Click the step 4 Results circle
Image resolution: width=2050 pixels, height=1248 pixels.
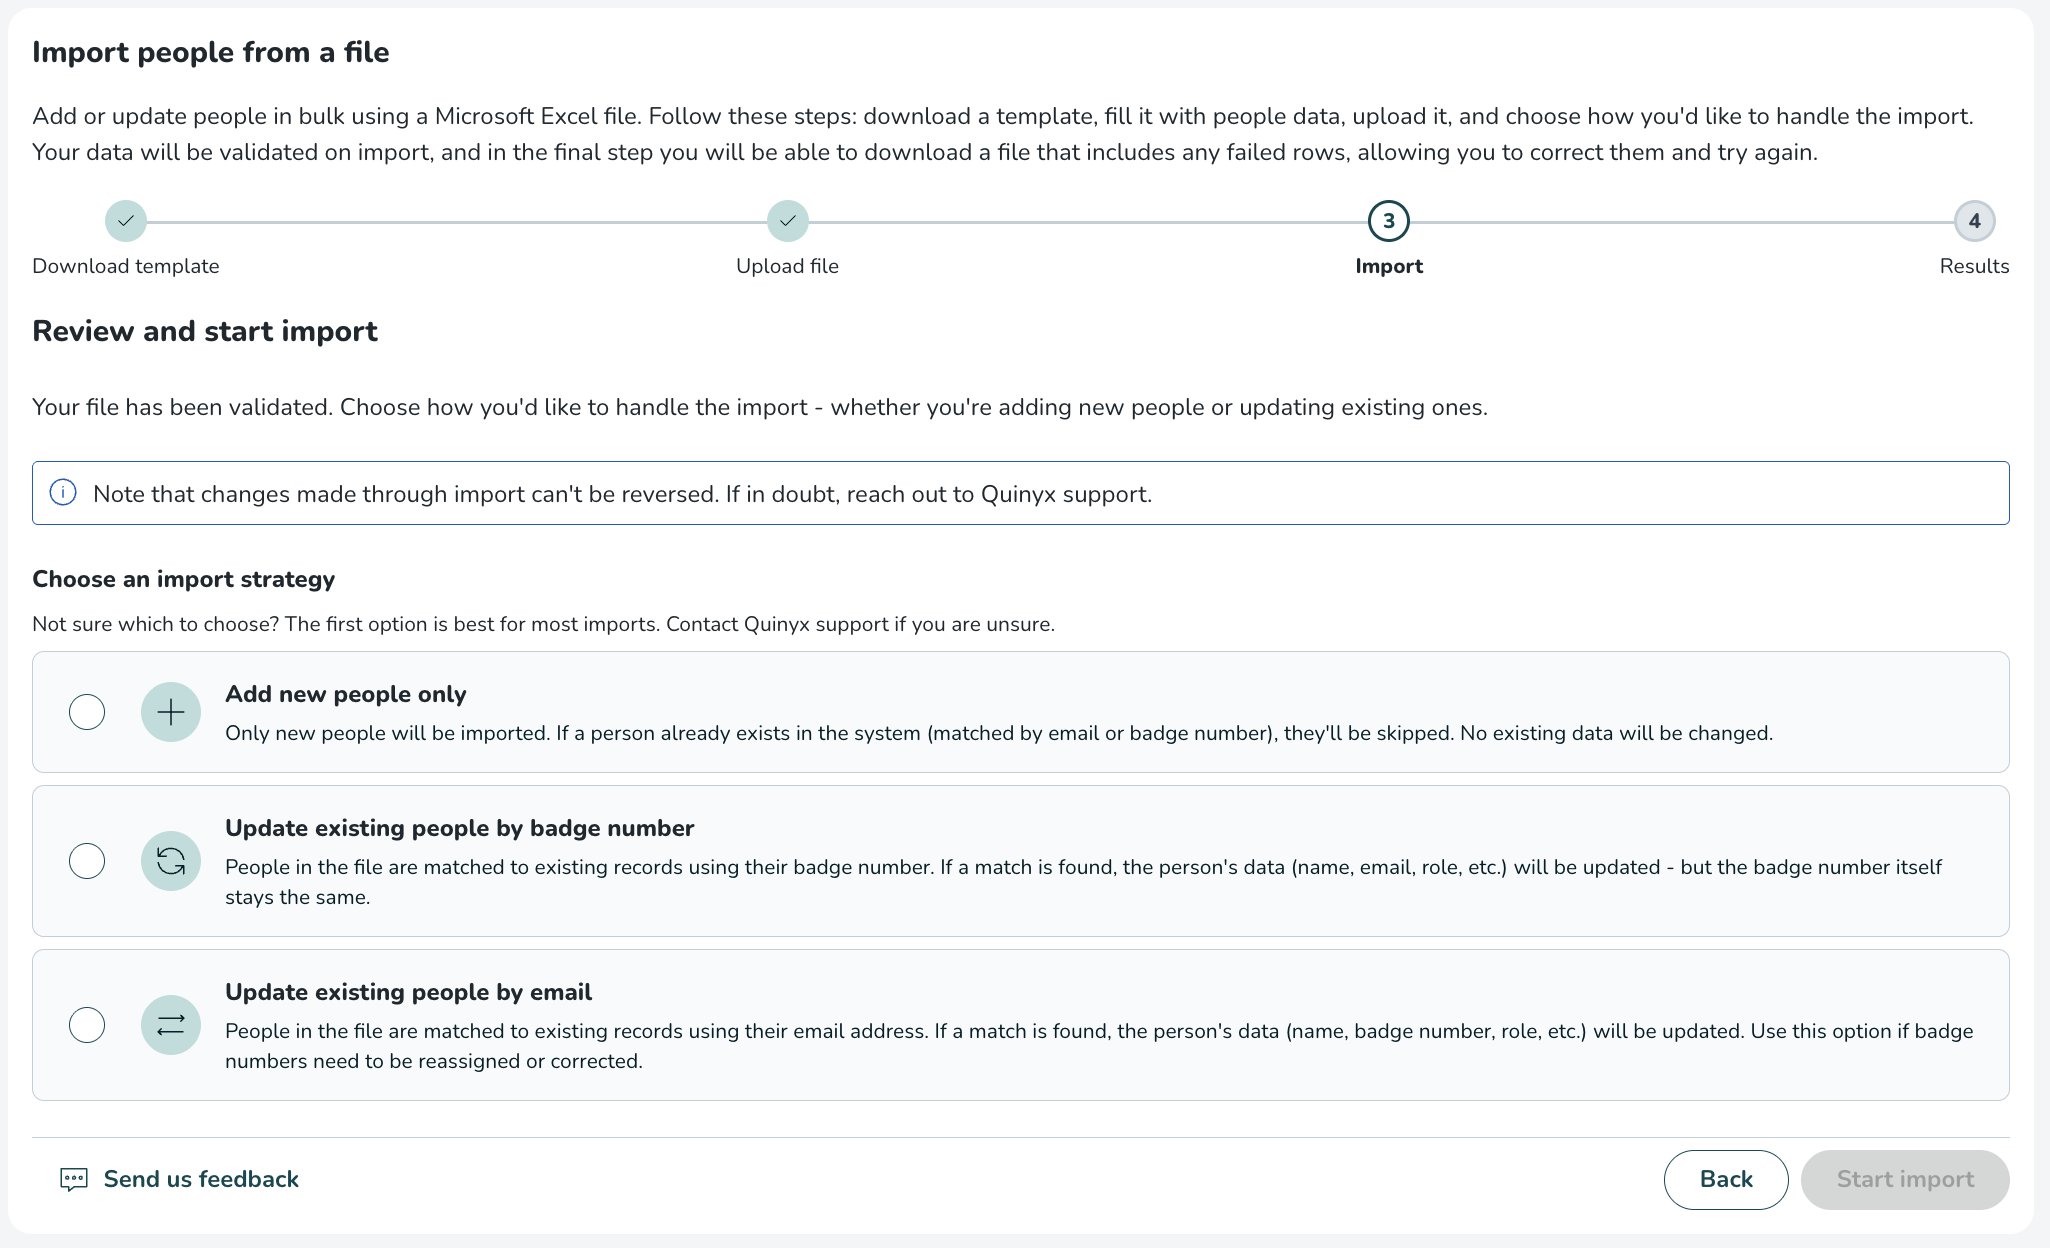point(1974,221)
